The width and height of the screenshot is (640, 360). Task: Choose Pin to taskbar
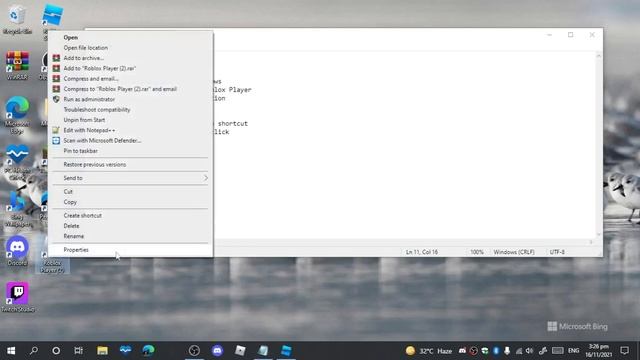click(131, 151)
